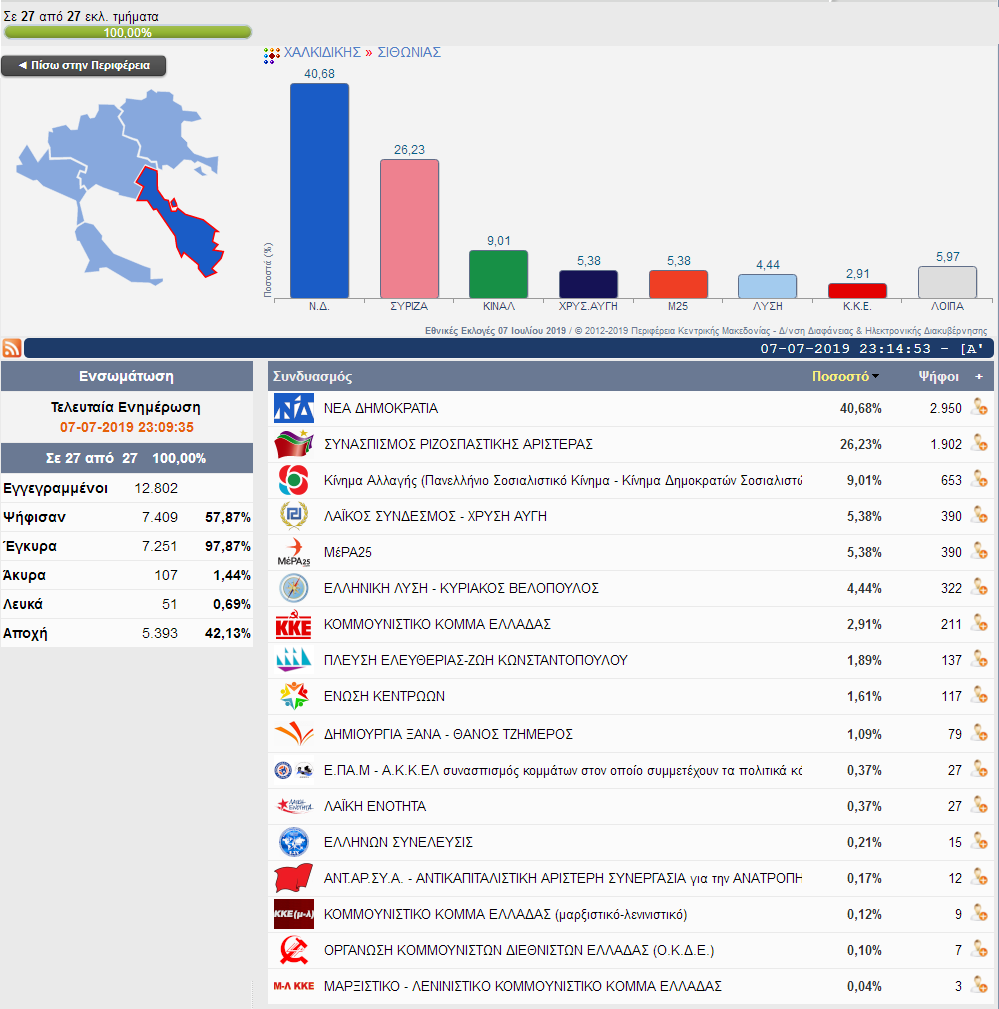
Task: Click the Λαϊκή Ενότητα logo
Action: tap(294, 806)
